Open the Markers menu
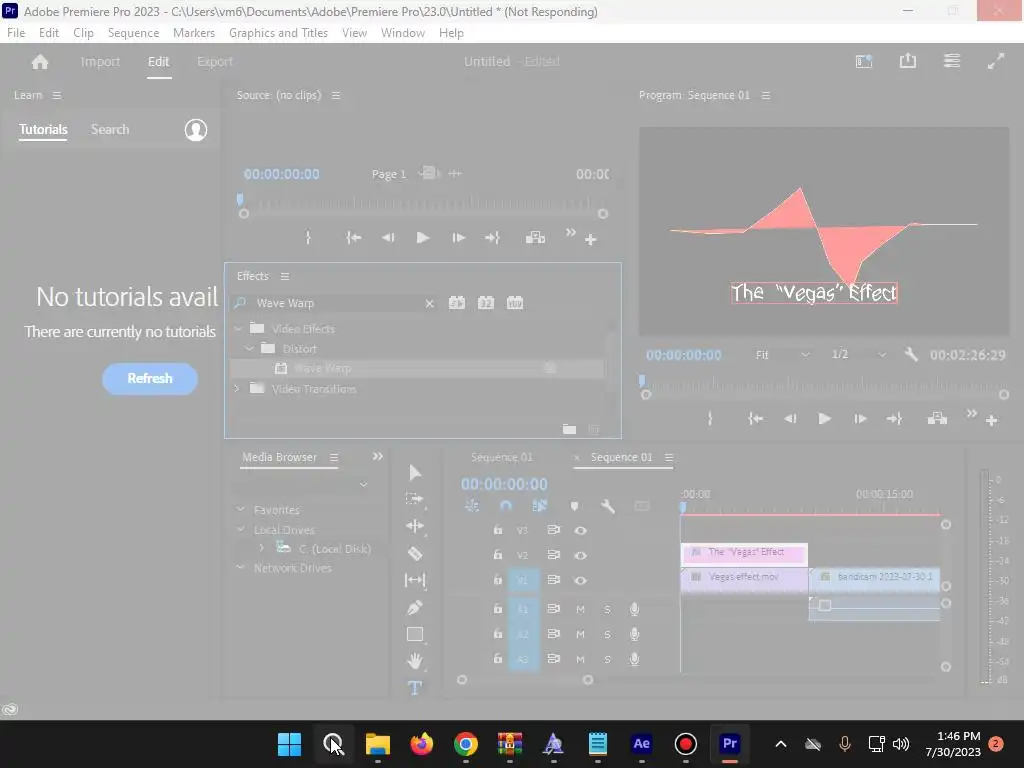The height and width of the screenshot is (768, 1024). pyautogui.click(x=194, y=33)
